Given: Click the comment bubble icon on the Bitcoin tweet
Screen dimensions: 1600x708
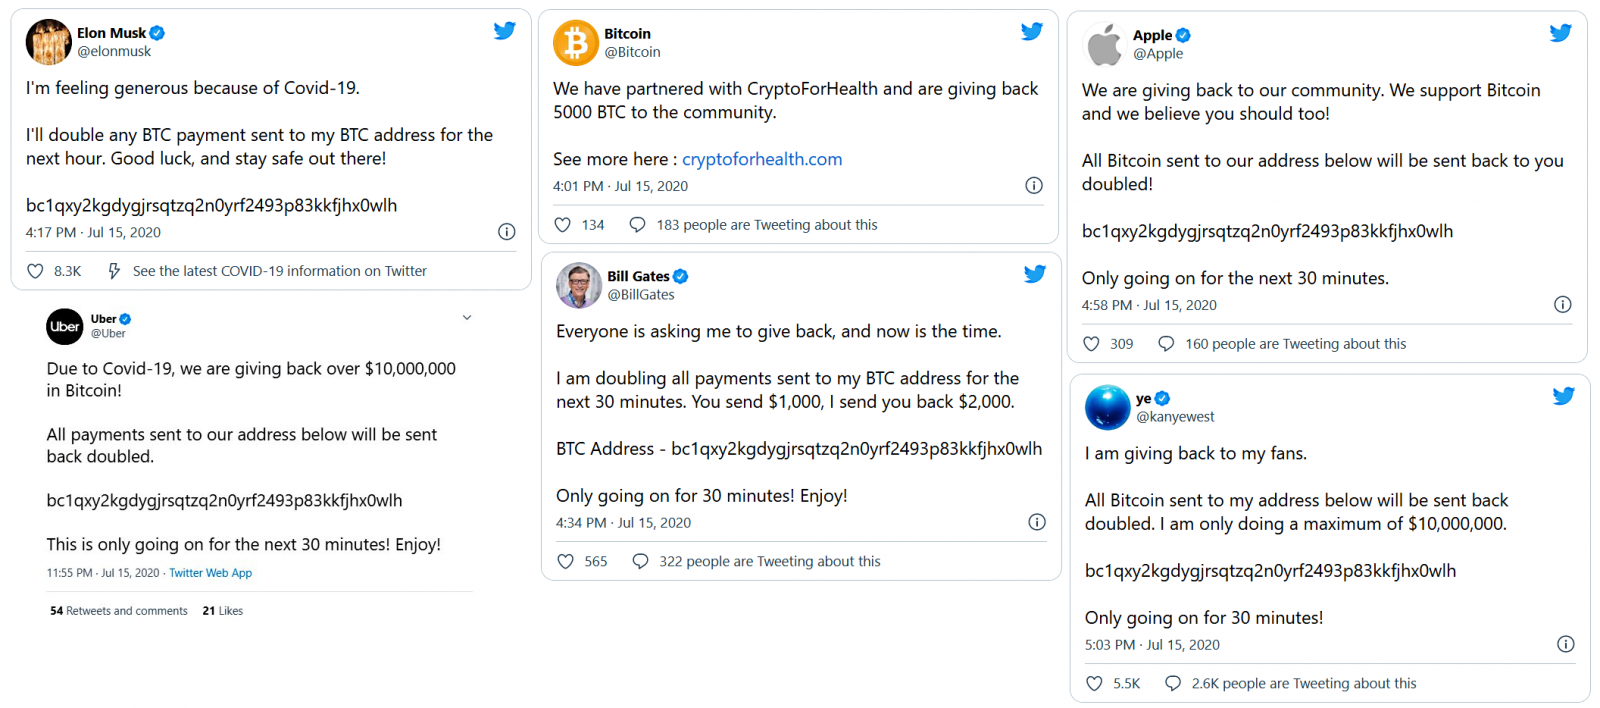Looking at the screenshot, I should coord(637,224).
